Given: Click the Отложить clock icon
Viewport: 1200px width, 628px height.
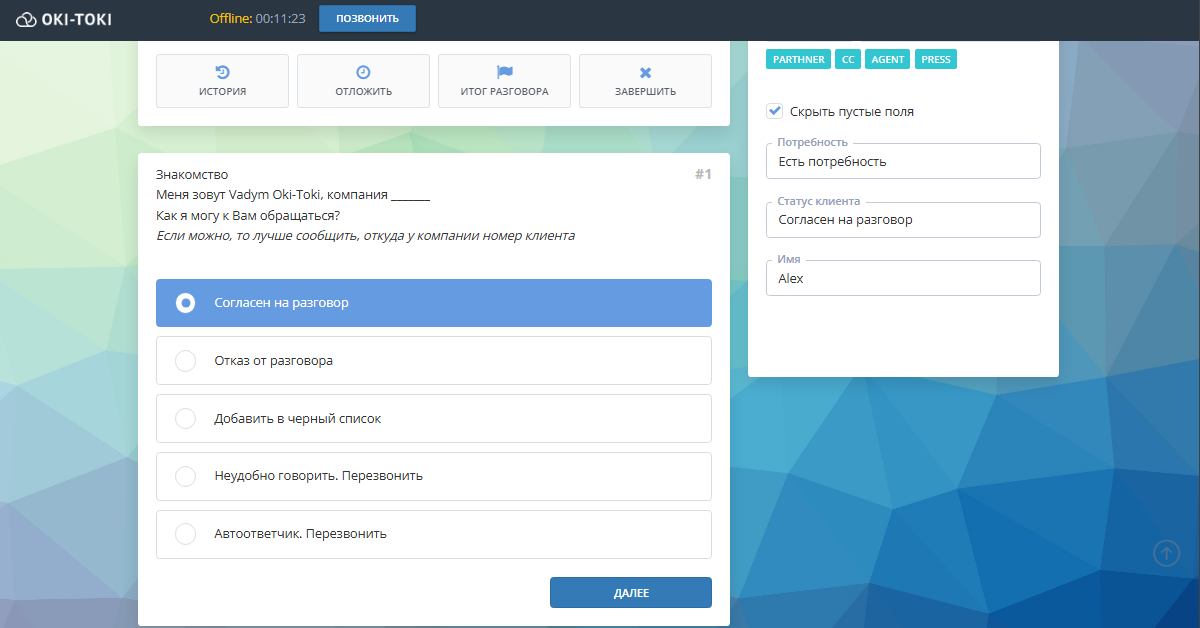Looking at the screenshot, I should click(x=363, y=72).
